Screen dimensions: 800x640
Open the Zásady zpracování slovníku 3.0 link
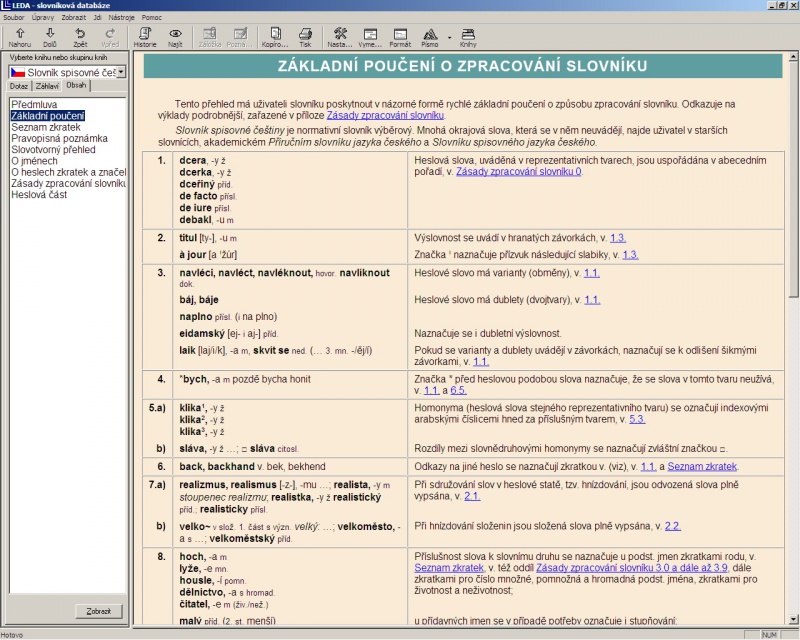632,568
